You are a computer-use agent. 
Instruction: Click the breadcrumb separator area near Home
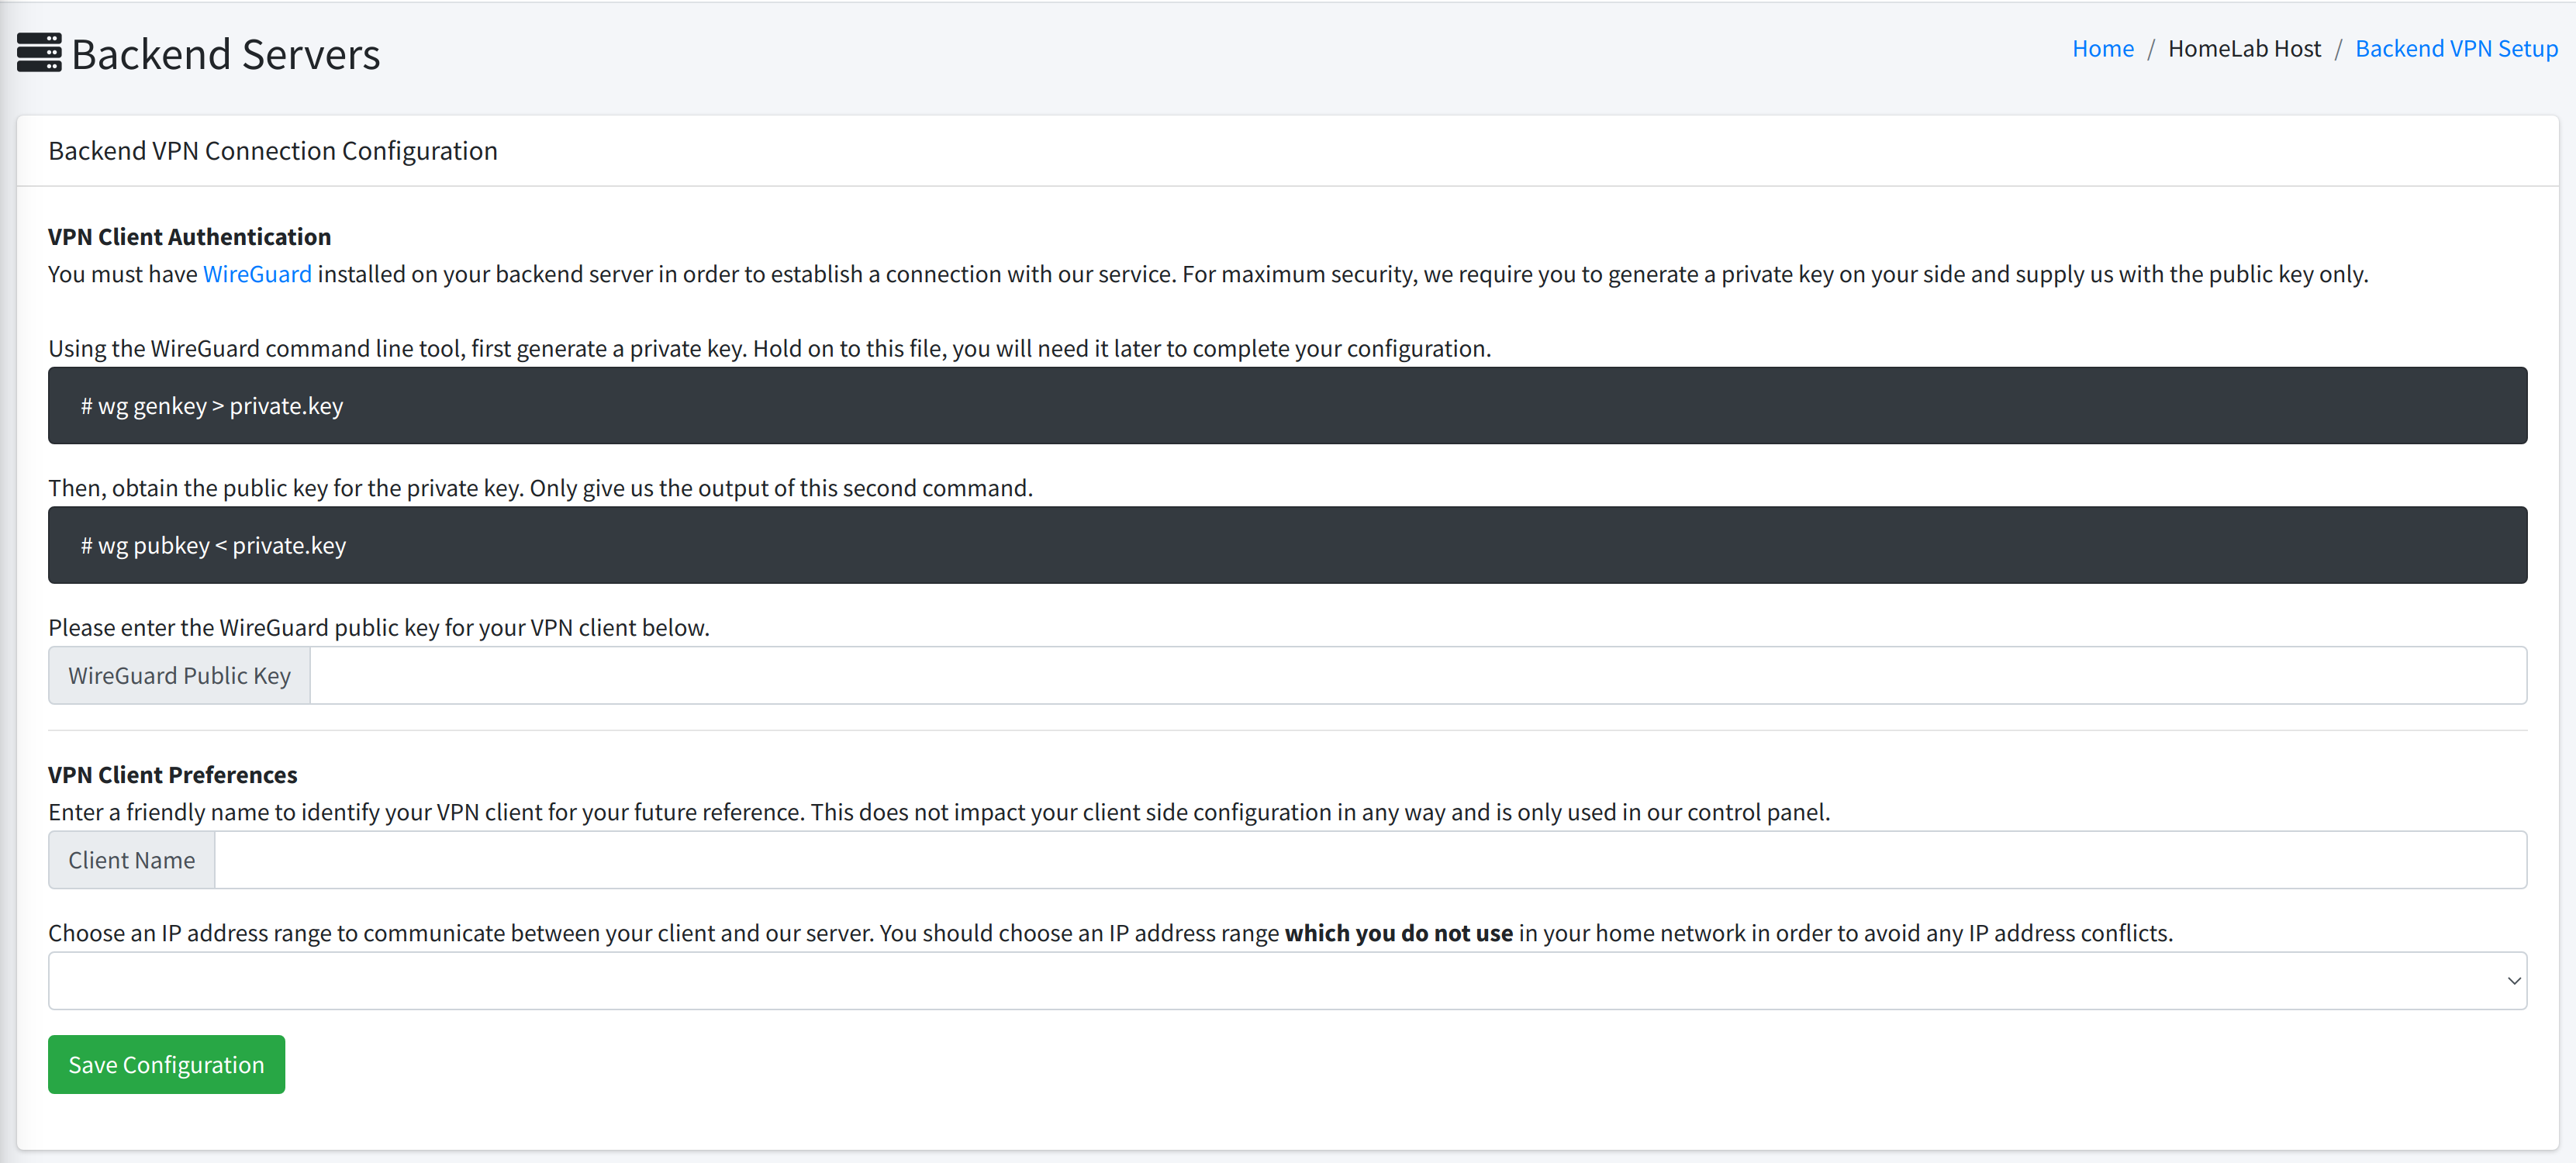click(2151, 48)
